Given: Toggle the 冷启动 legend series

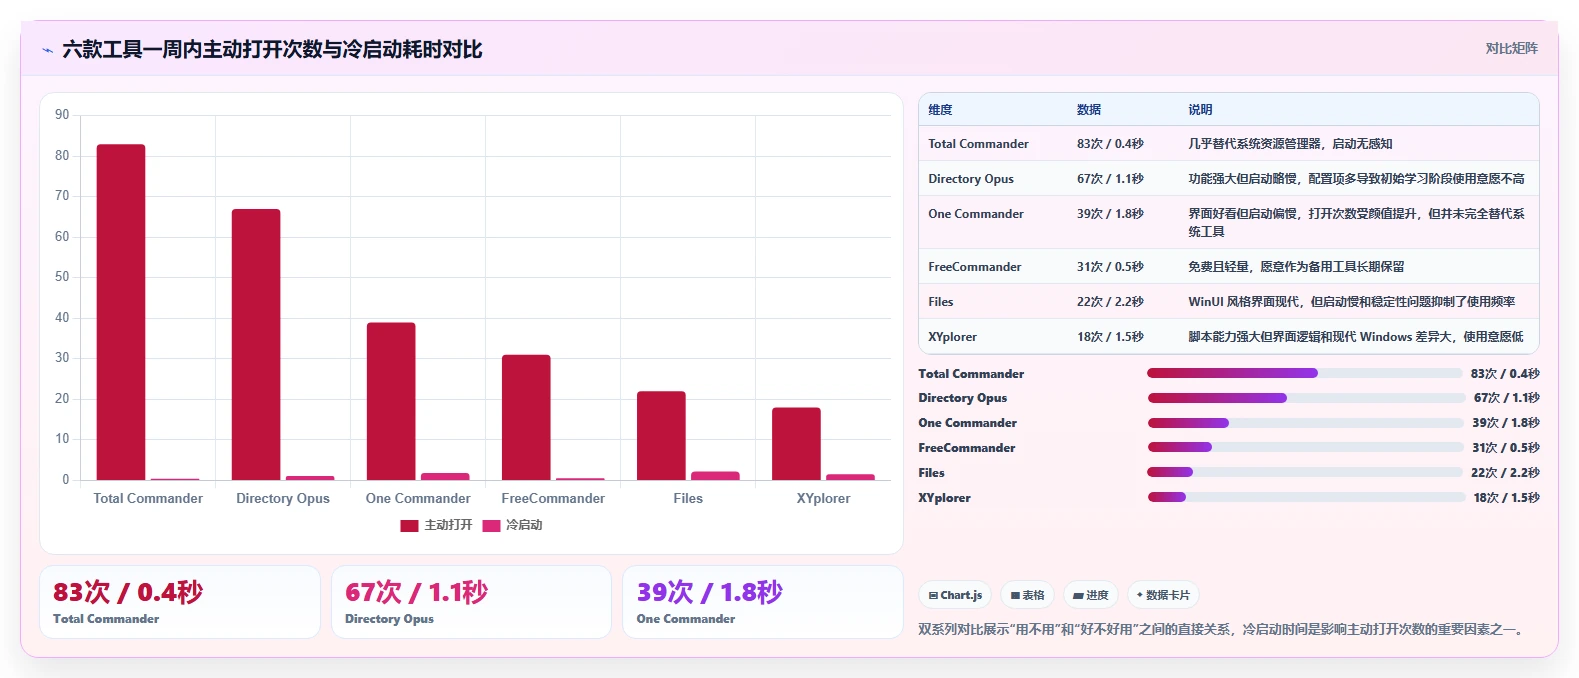Looking at the screenshot, I should (512, 525).
